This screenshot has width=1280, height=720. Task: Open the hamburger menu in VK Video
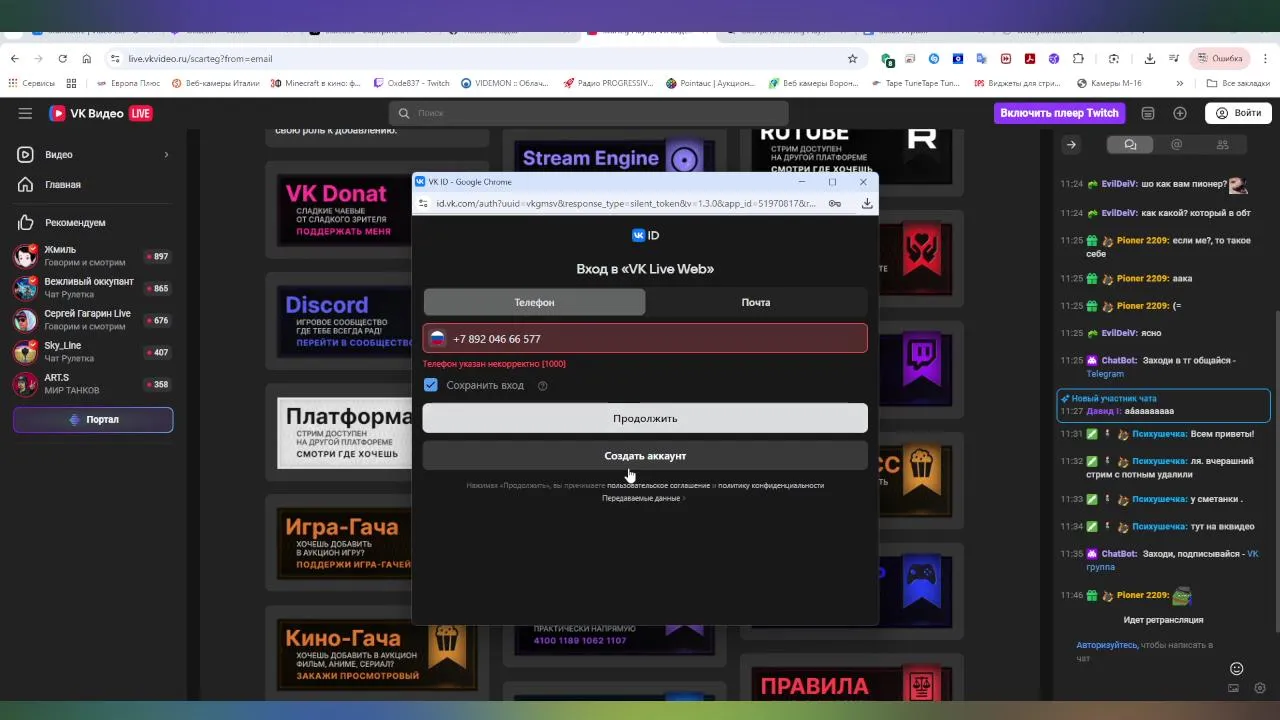[25, 113]
